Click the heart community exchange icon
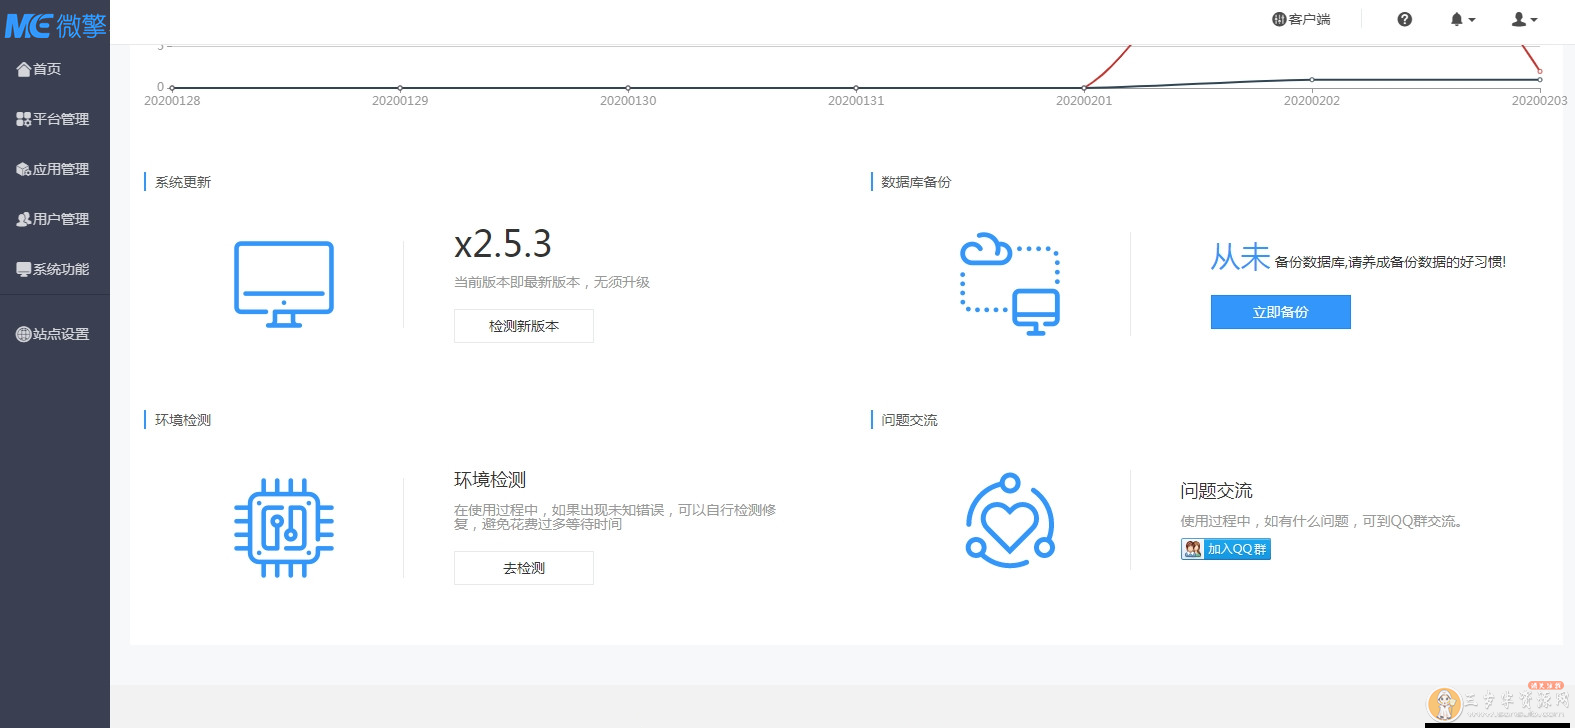 point(1009,521)
